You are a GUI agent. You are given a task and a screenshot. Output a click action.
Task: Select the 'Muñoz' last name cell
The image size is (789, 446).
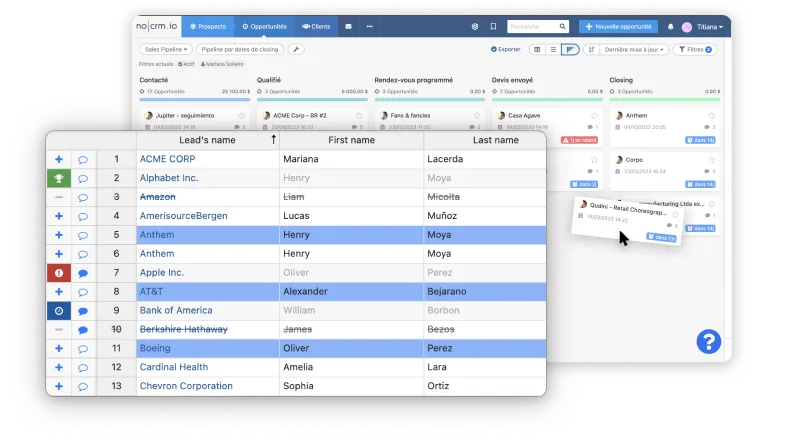coord(485,216)
